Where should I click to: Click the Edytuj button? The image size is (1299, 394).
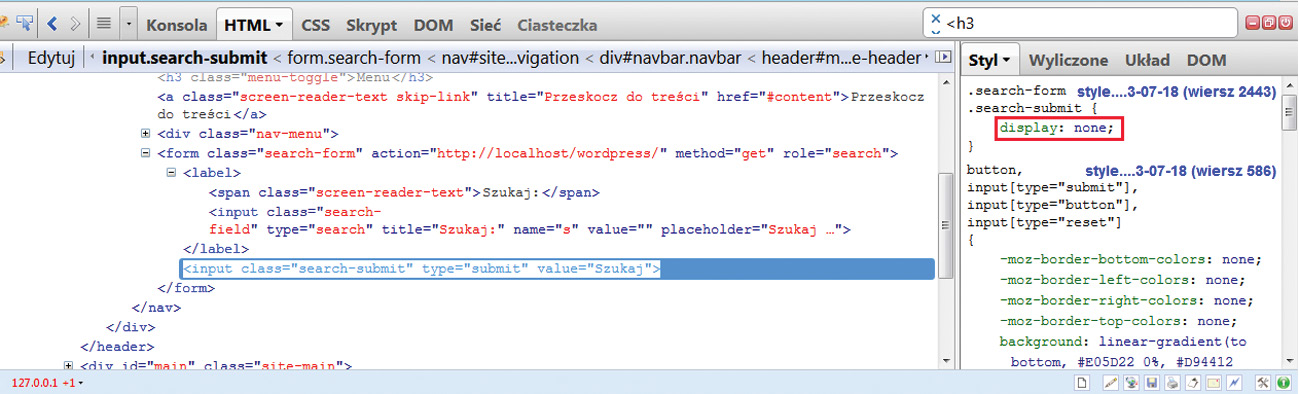pos(52,57)
